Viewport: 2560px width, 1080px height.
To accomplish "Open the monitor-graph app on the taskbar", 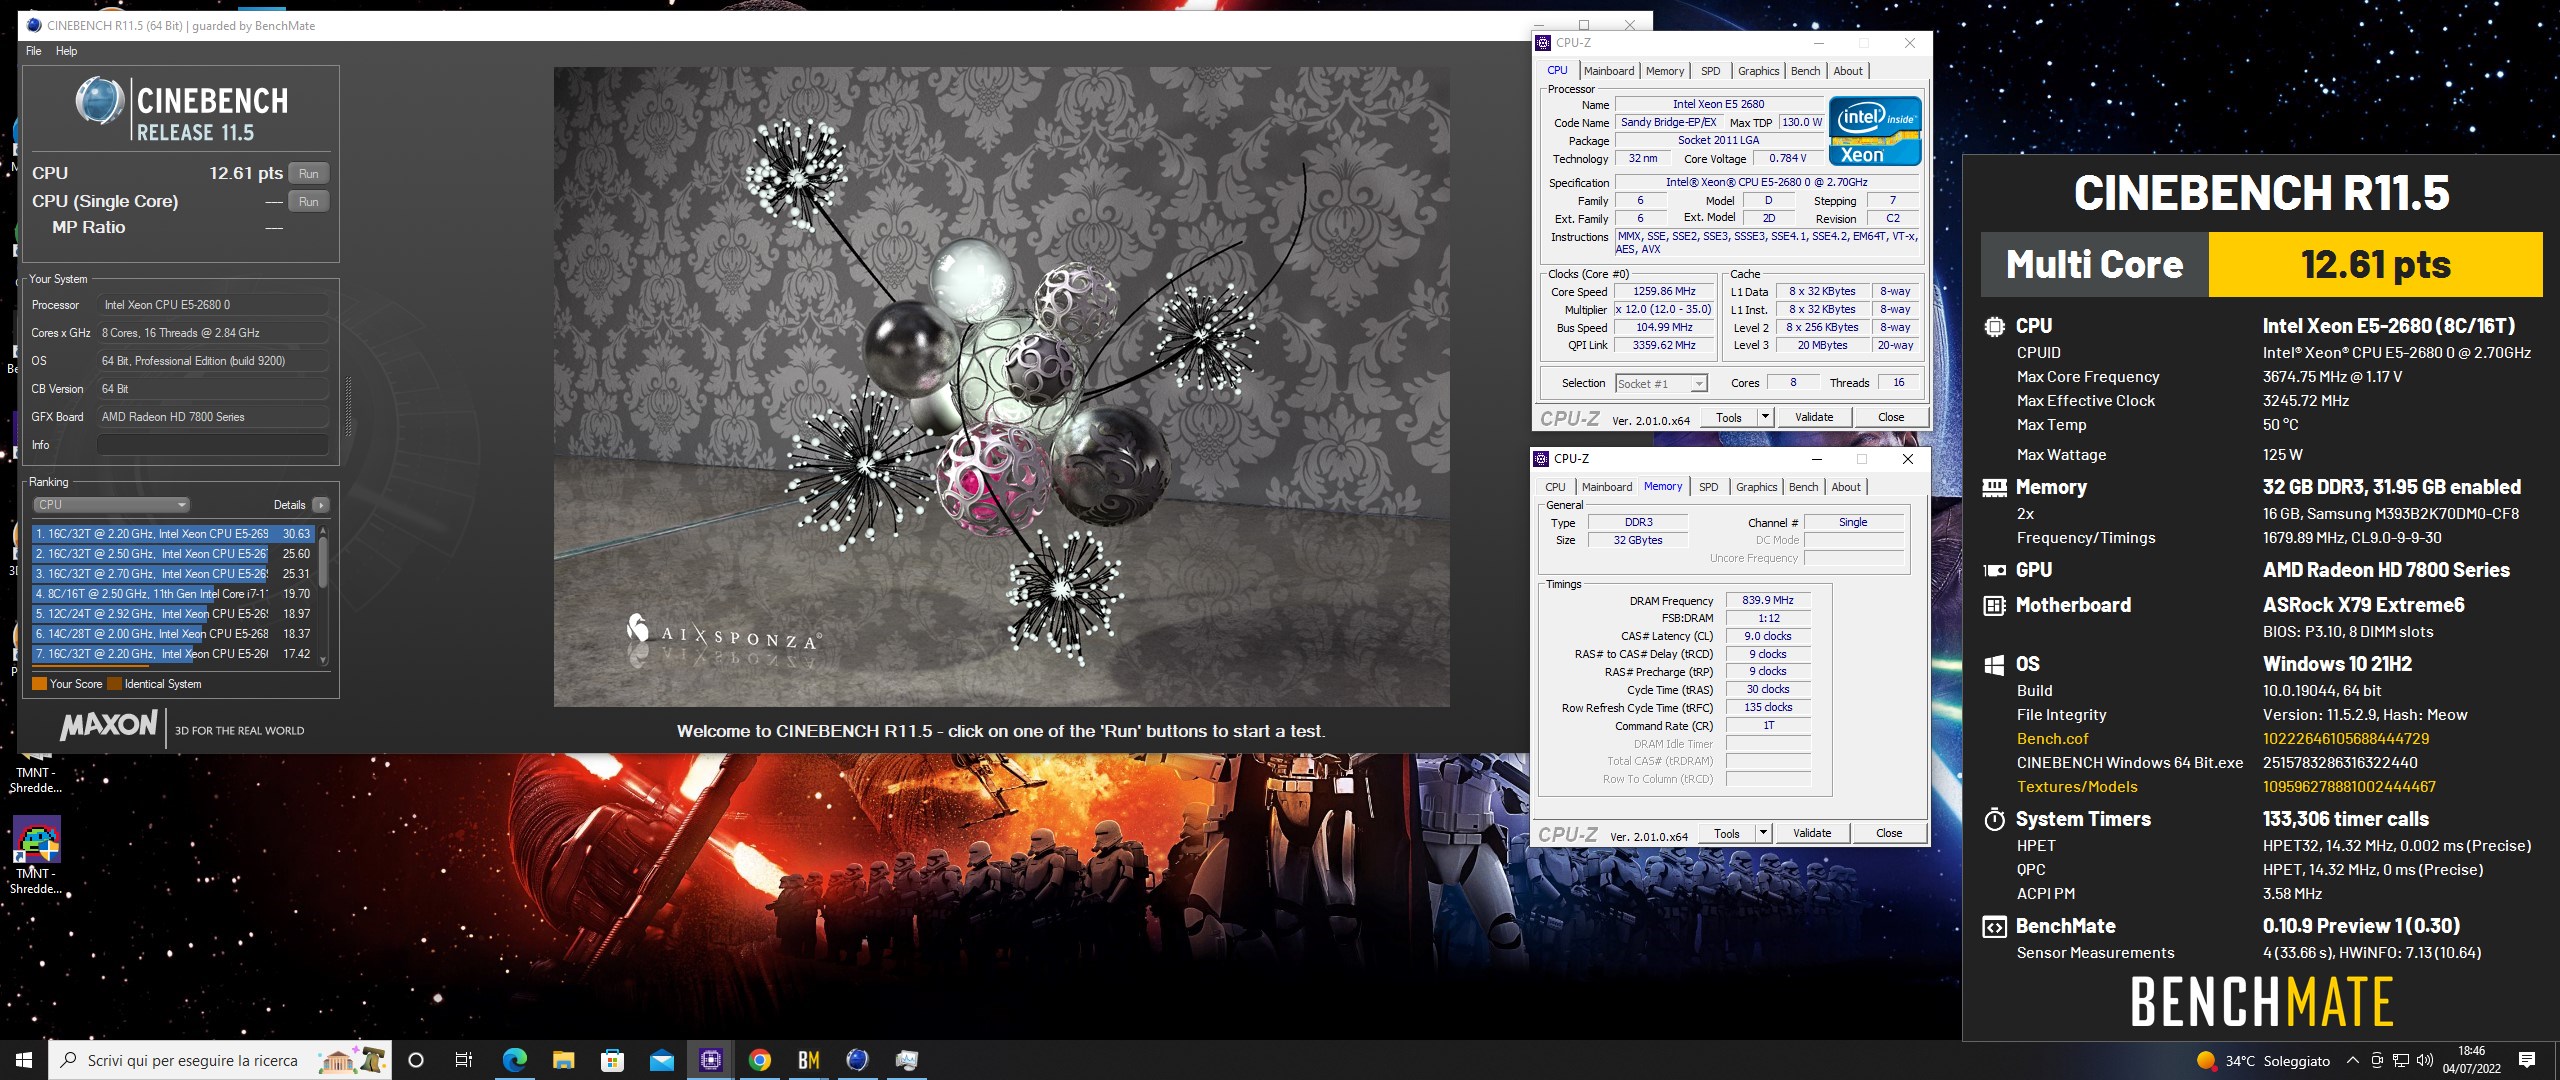I will 906,1060.
